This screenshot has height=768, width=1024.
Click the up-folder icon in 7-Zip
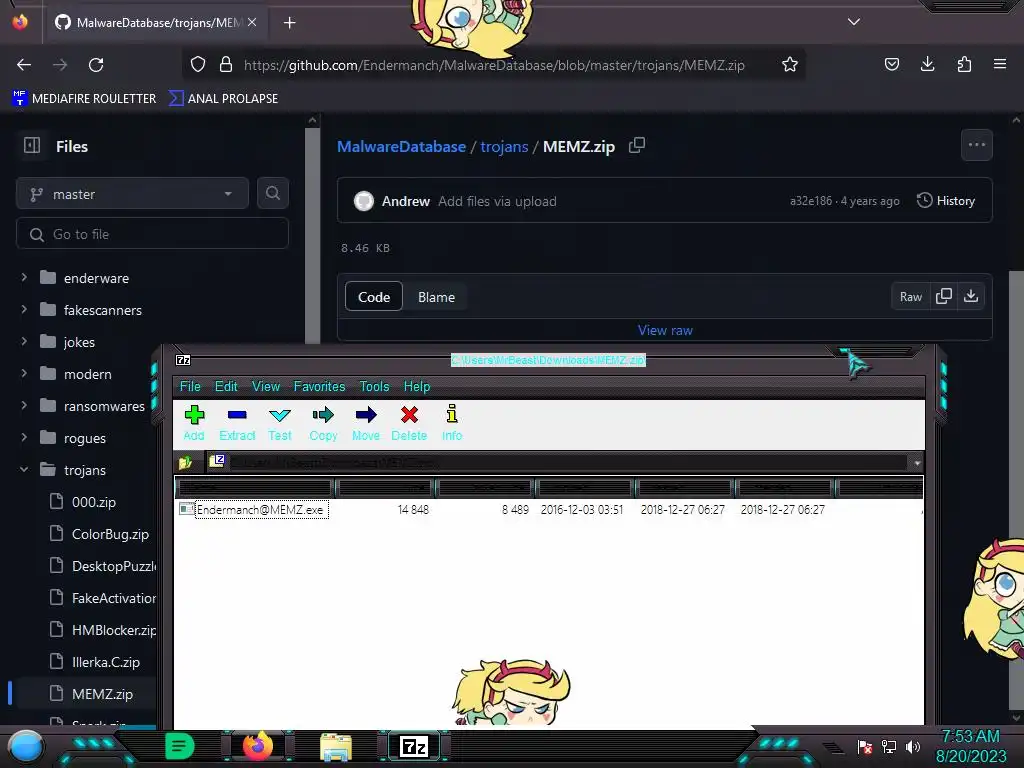click(x=185, y=462)
